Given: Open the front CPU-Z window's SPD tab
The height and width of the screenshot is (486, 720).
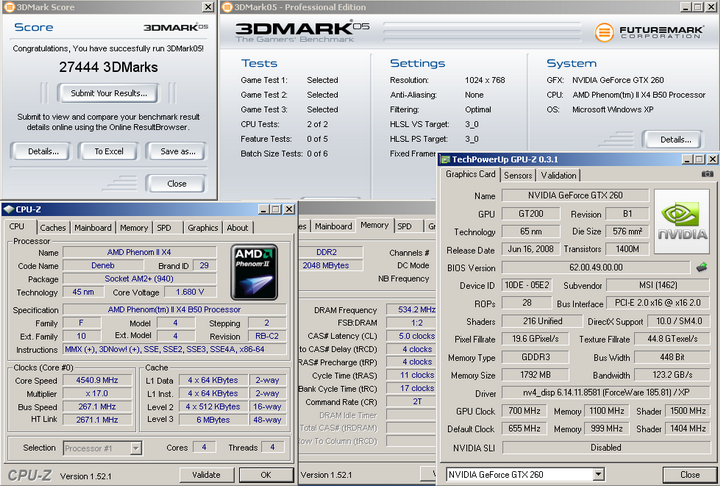Looking at the screenshot, I should click(164, 227).
